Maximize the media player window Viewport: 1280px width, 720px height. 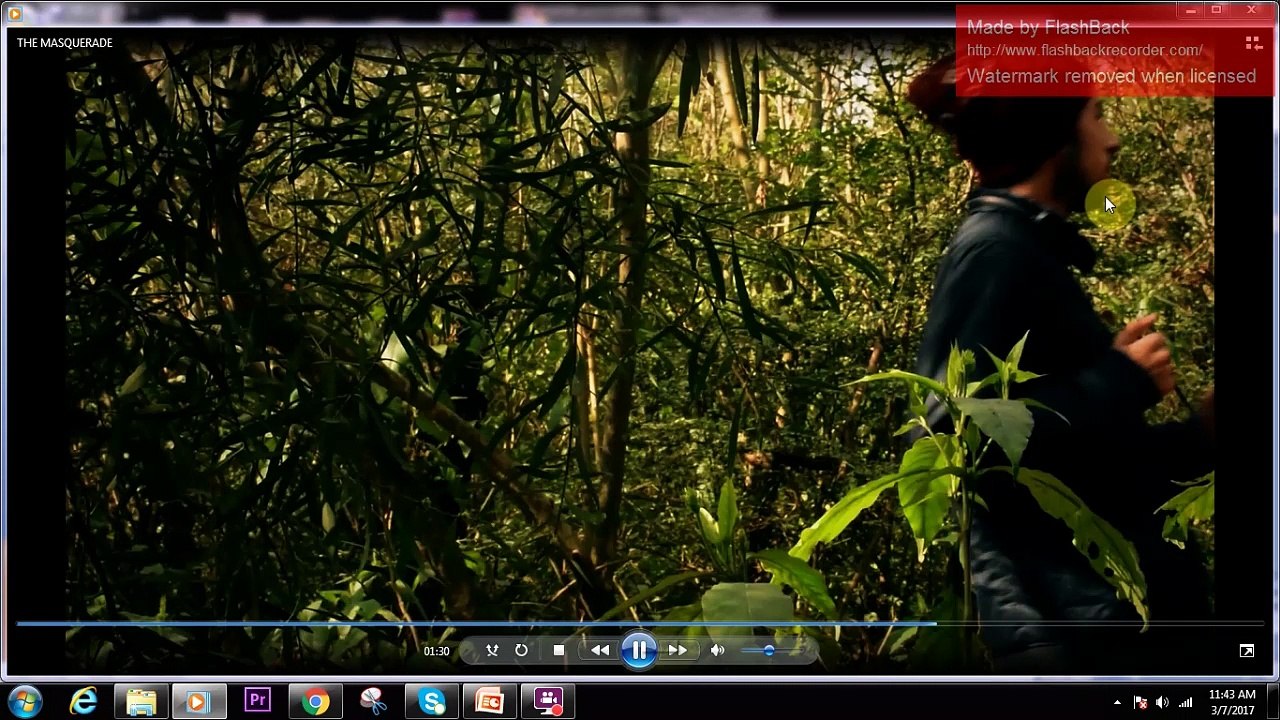pos(1216,10)
